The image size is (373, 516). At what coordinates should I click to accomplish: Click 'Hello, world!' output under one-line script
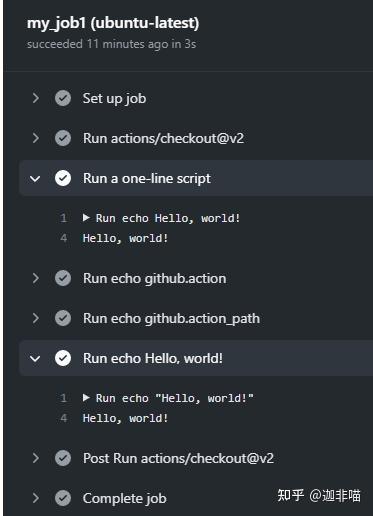(125, 238)
